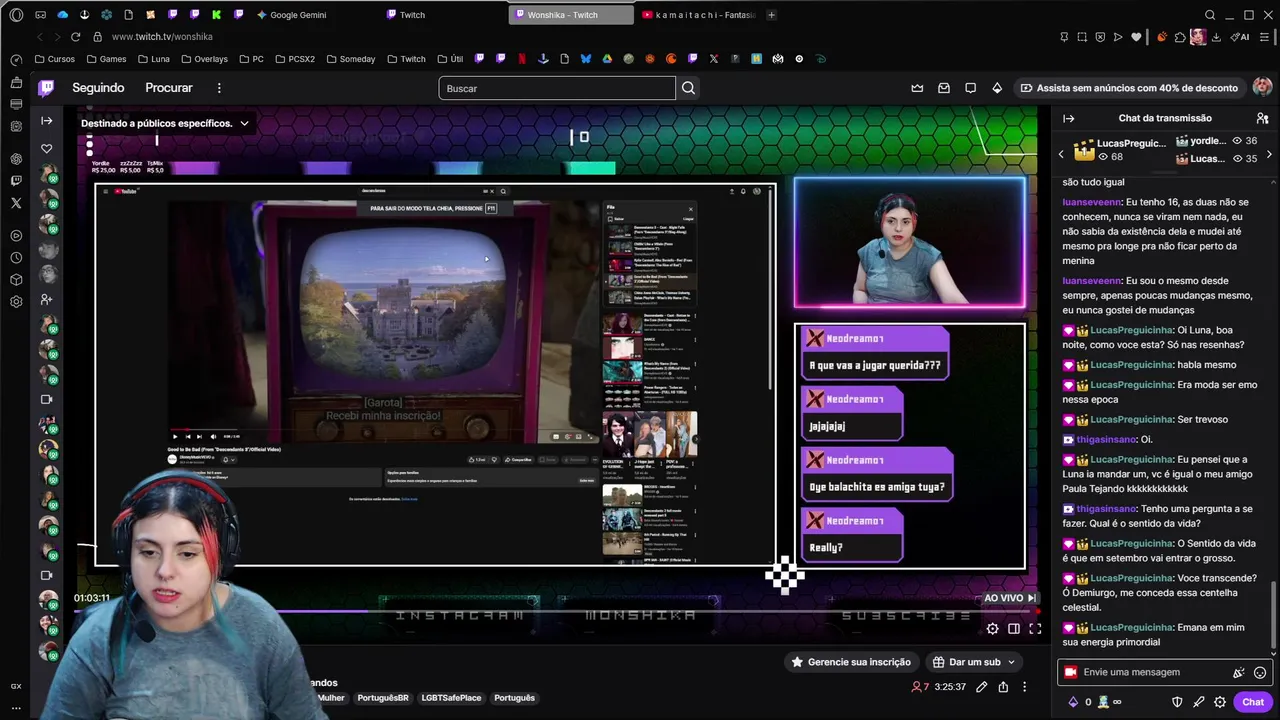This screenshot has height=720, width=1280.
Task: Click LucasPreguicinha username in Ser trevoso message
Action: pos(1131,420)
